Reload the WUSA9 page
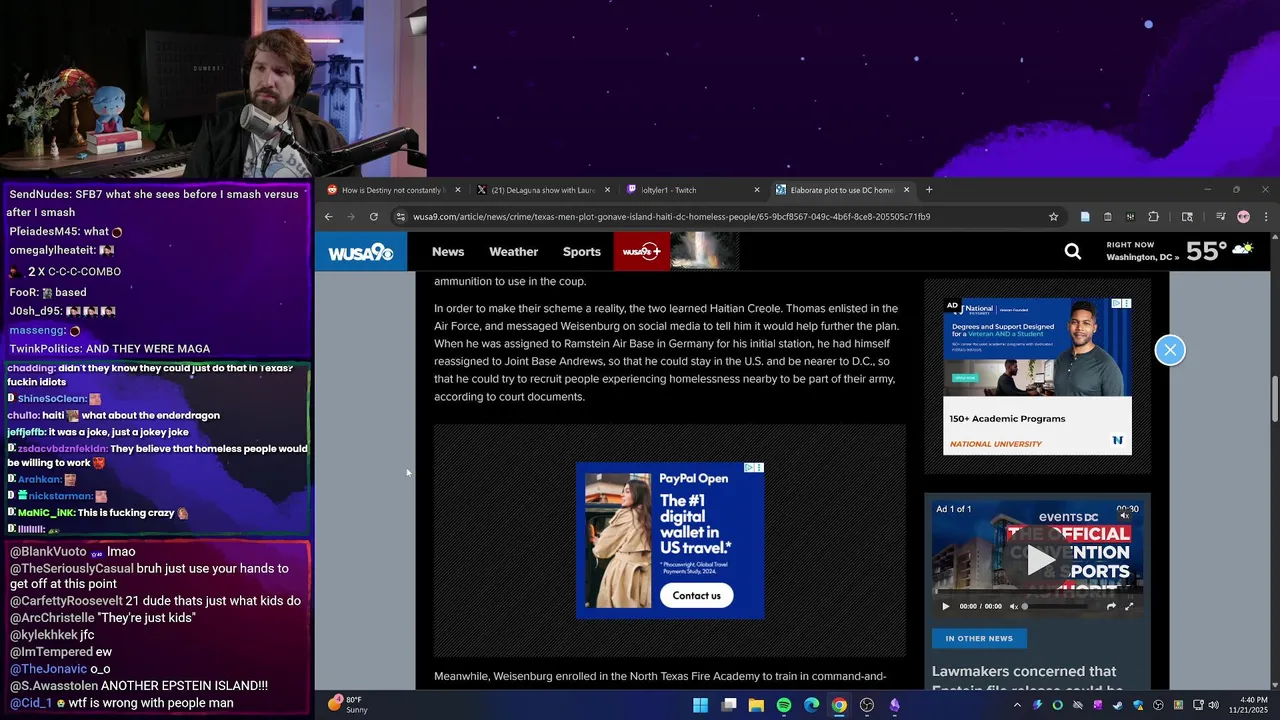 click(x=373, y=216)
